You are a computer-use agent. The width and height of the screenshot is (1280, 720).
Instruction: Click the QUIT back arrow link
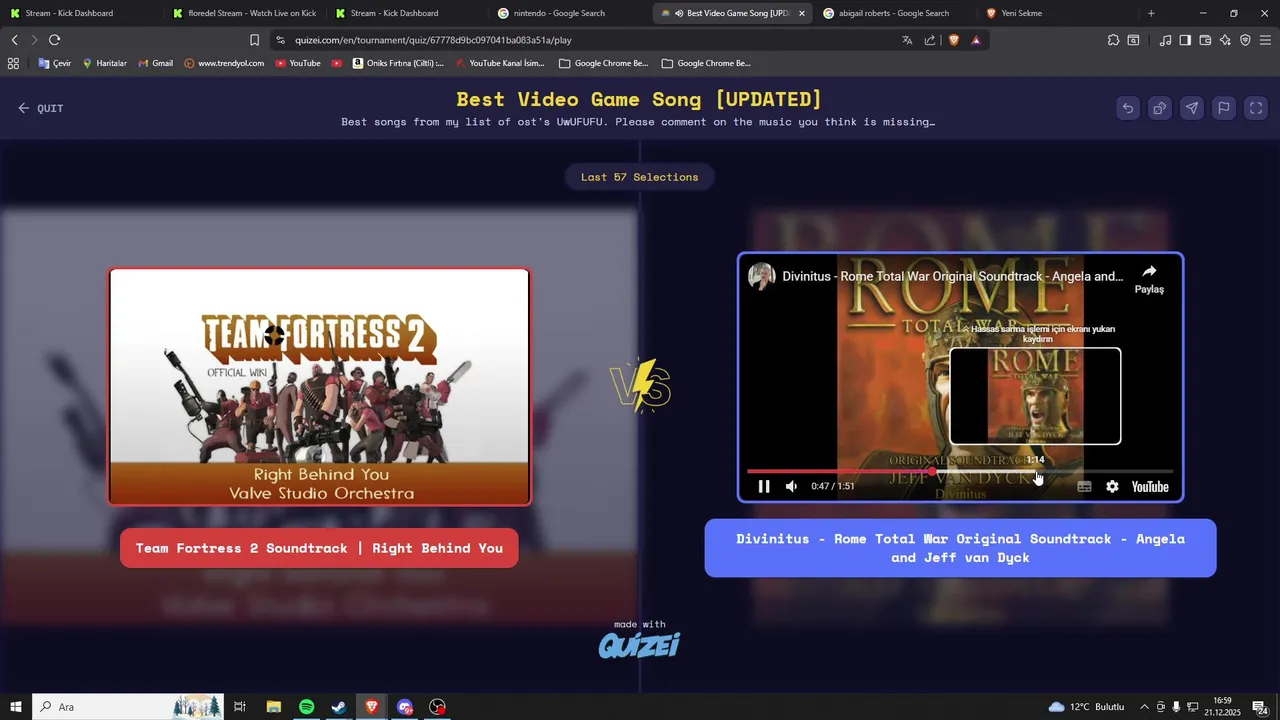tap(40, 108)
